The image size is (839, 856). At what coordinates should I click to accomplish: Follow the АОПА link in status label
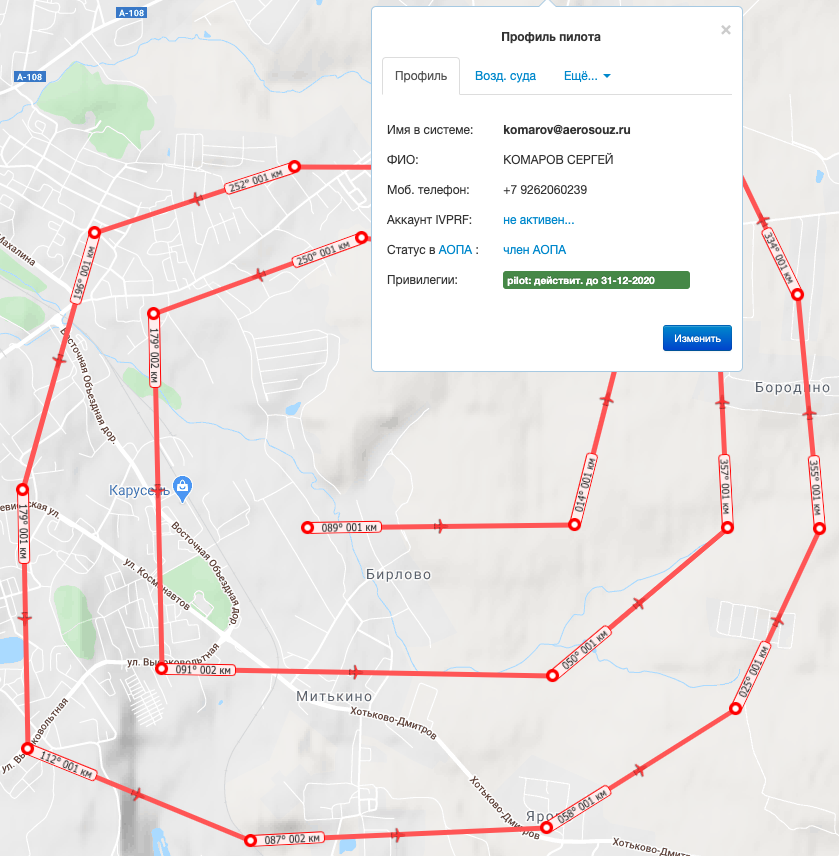pos(455,250)
